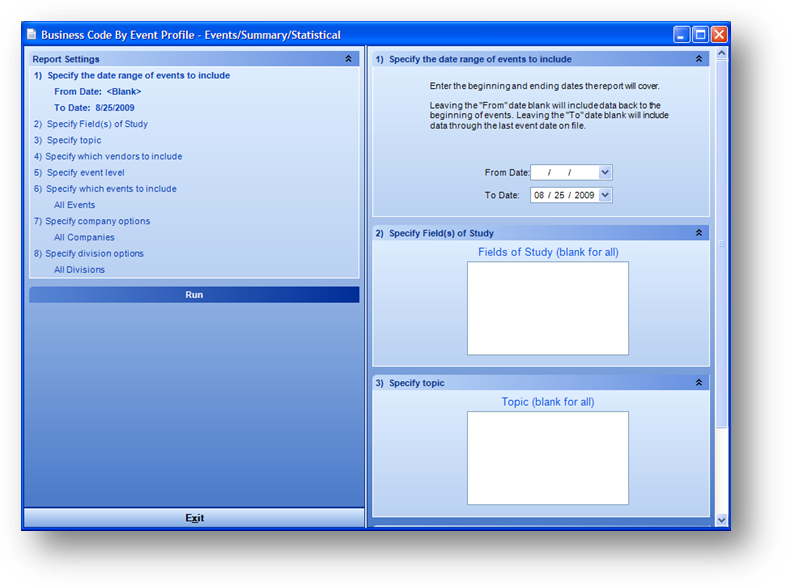Go to Specify which vendors to include
The height and width of the screenshot is (586, 786).
coord(108,156)
